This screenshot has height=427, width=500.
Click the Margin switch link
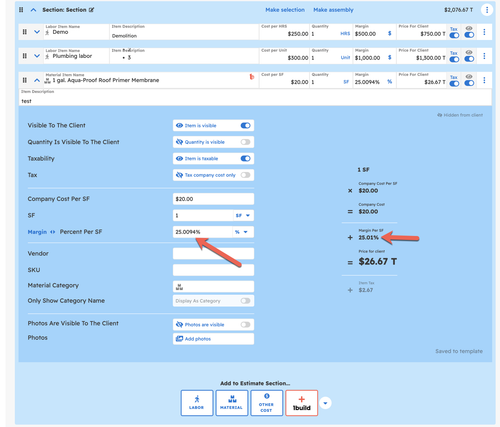click(41, 232)
